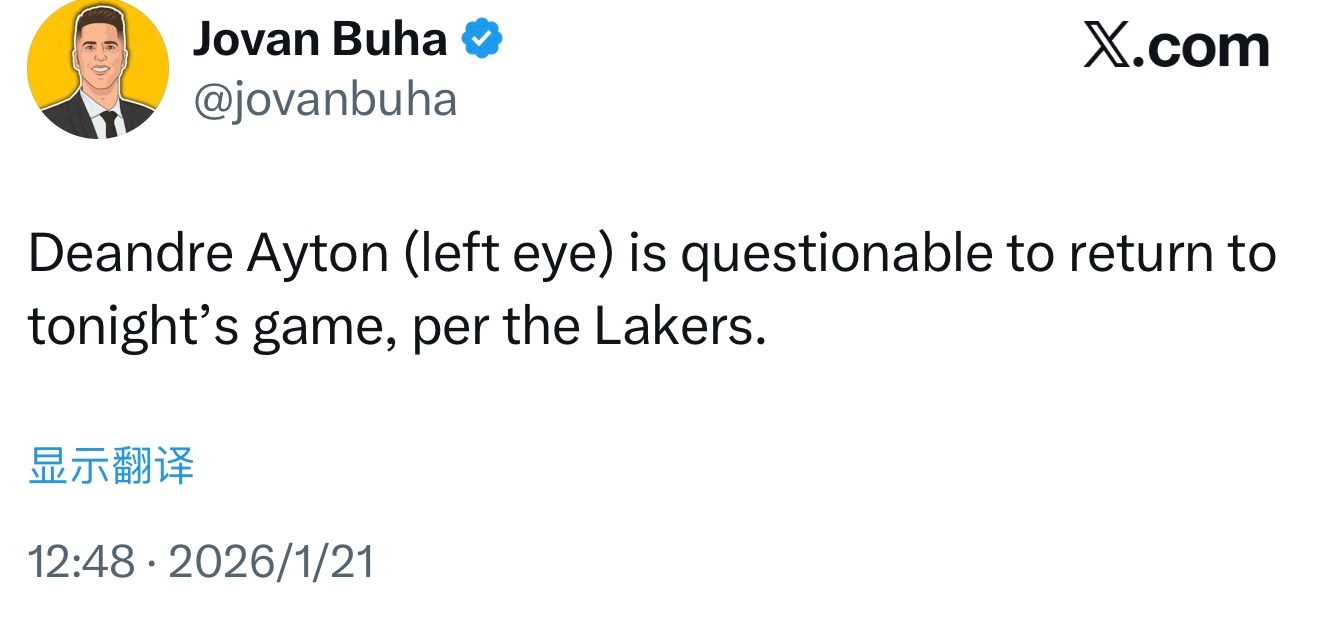Click the 12:48 post time

80,562
